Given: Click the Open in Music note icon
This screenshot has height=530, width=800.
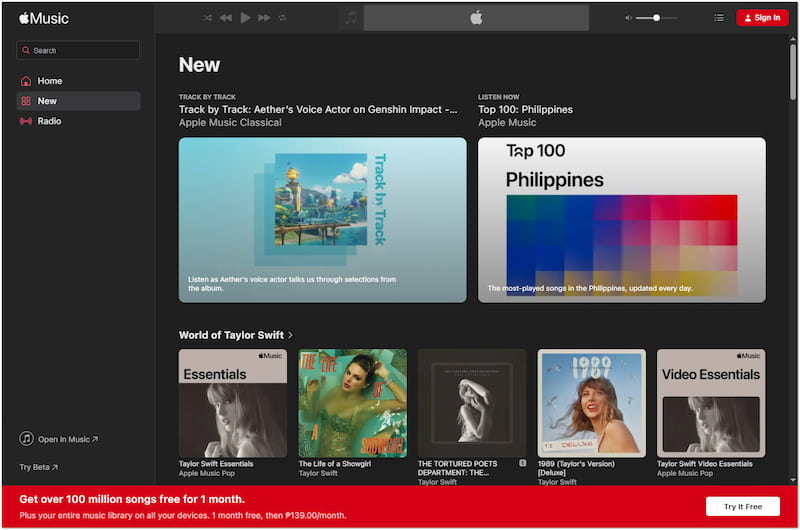Looking at the screenshot, I should click(x=27, y=439).
